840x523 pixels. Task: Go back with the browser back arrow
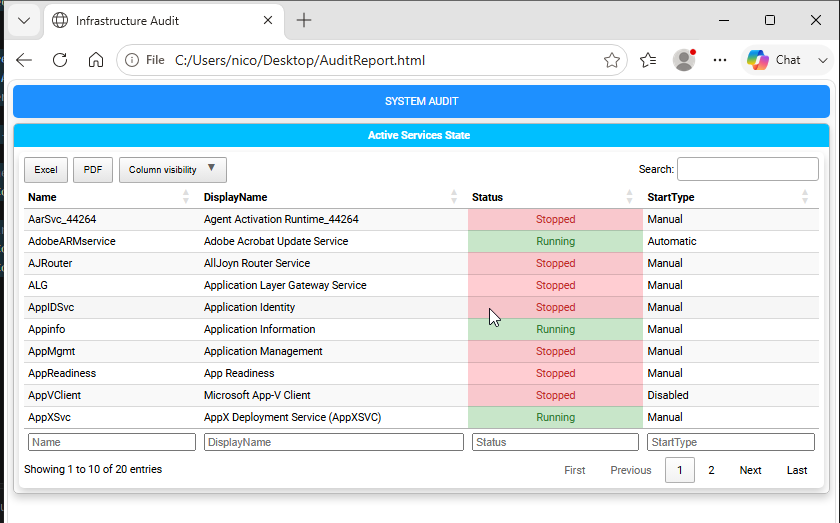click(24, 60)
